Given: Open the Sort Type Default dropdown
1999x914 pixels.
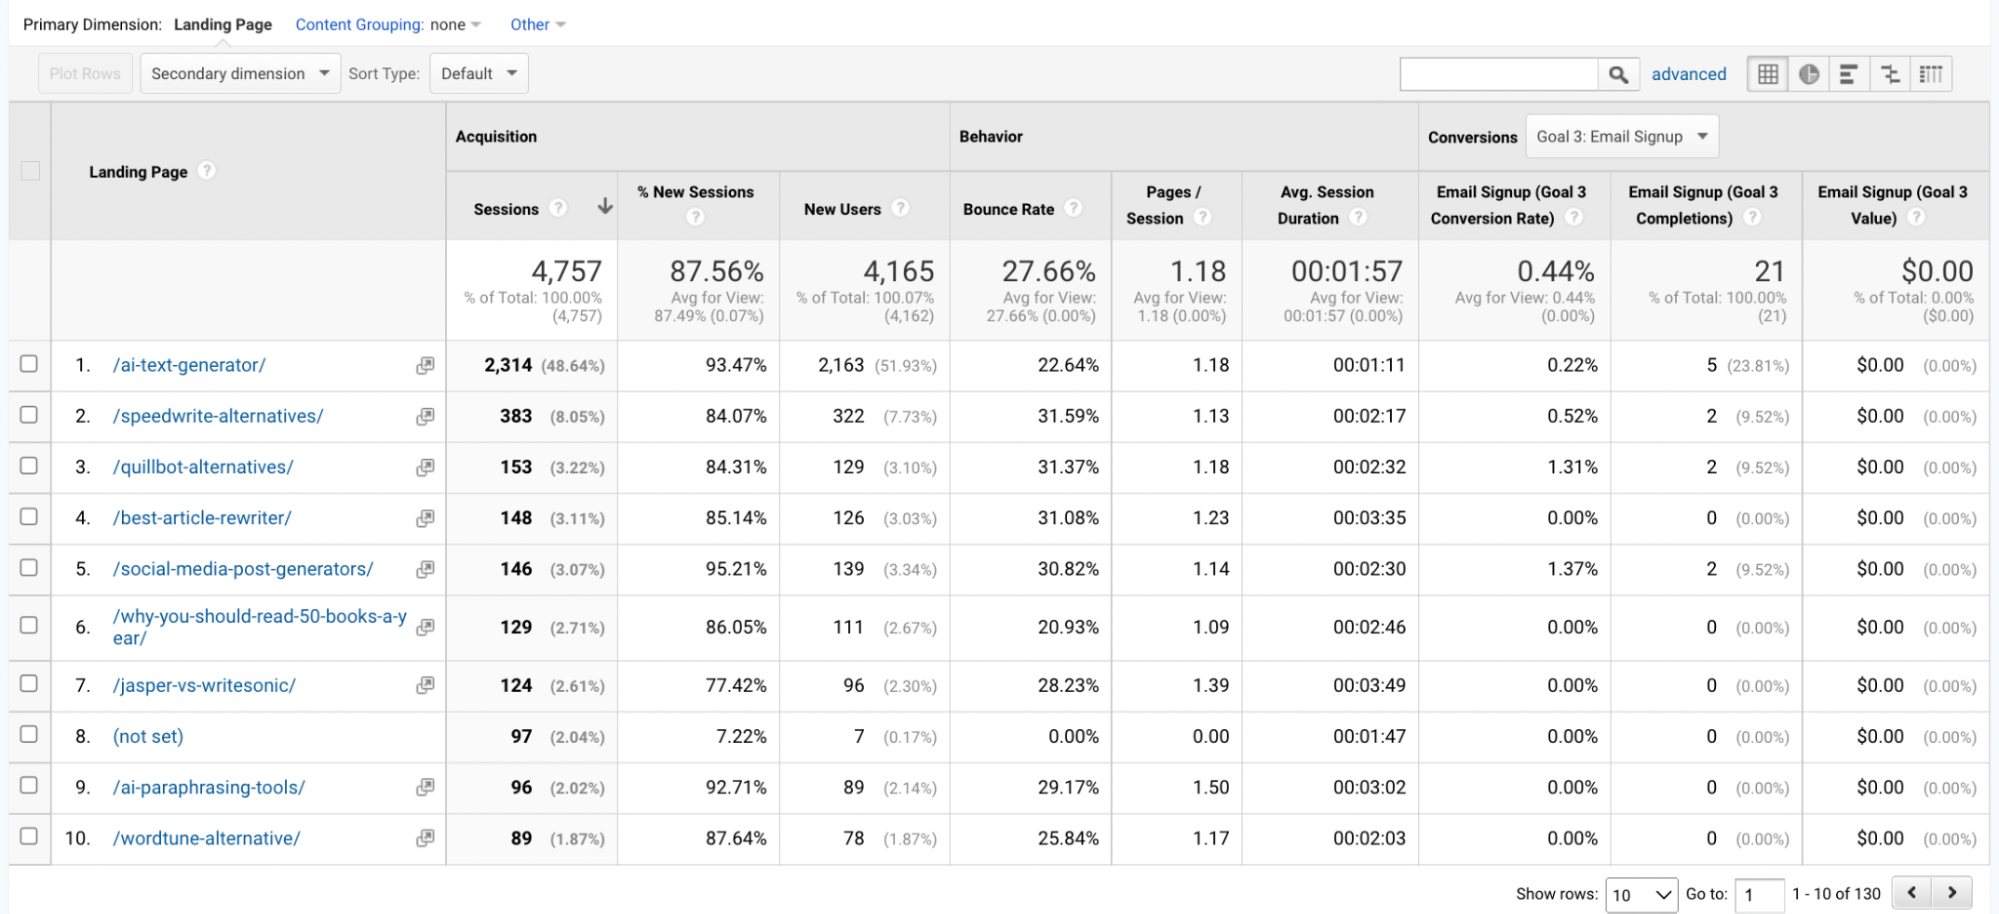Looking at the screenshot, I should pos(478,73).
